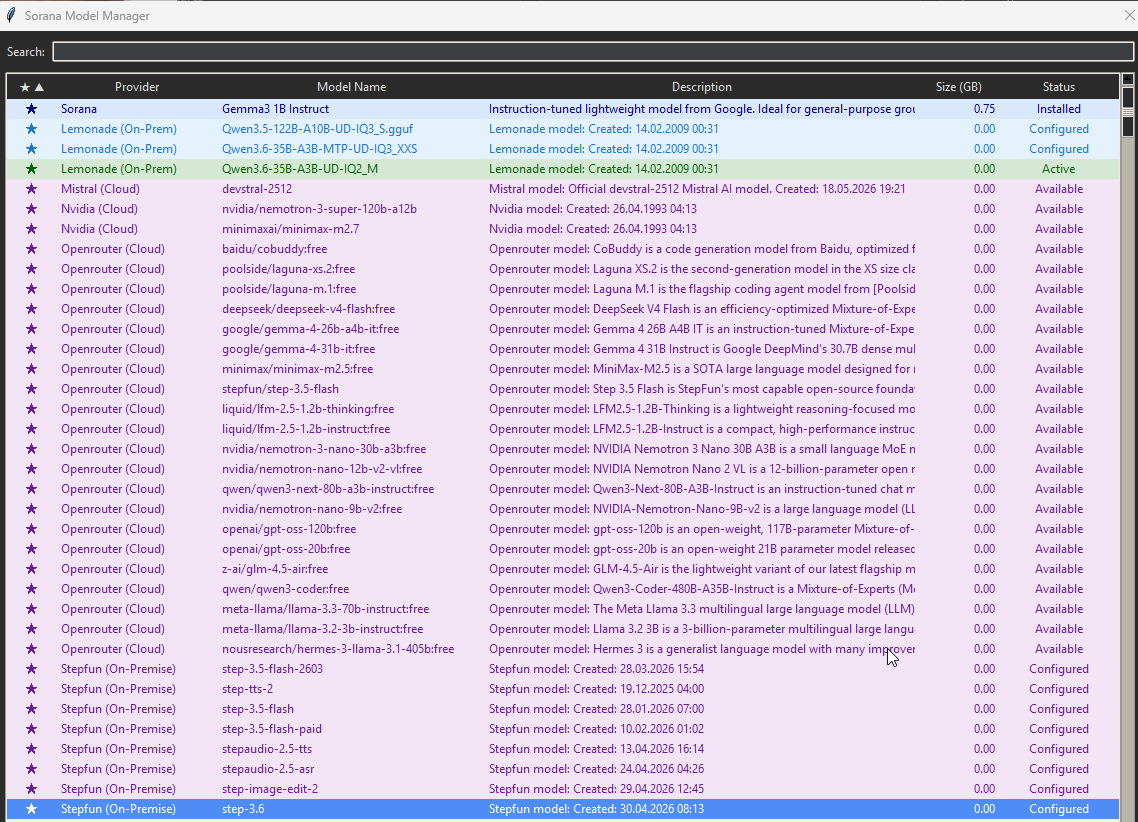
Task: Click description 'Stepfun model: Created: 28.01.2026 07:00'
Action: pyautogui.click(x=596, y=709)
